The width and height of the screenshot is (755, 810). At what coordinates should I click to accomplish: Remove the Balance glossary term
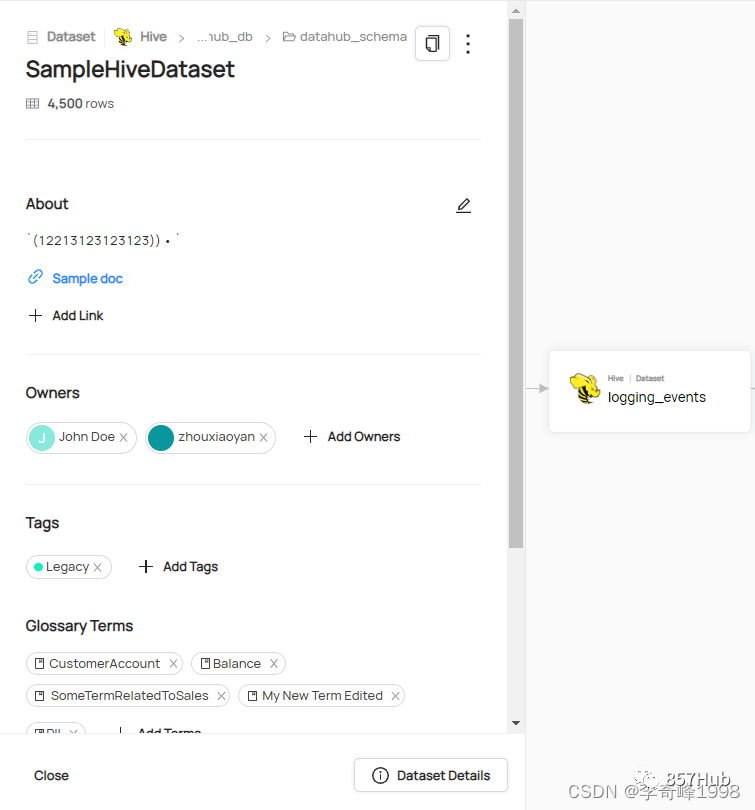coord(274,664)
